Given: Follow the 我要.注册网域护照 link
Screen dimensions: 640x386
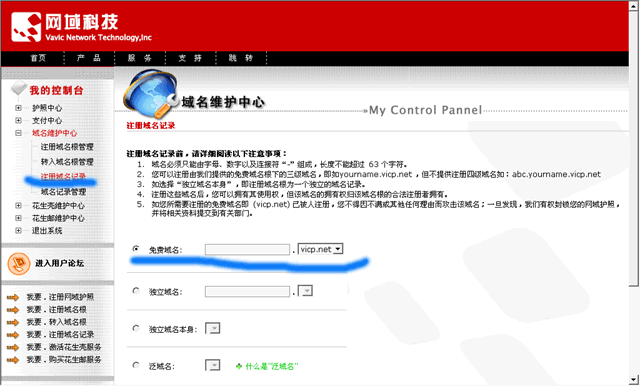Looking at the screenshot, I should tap(60, 297).
